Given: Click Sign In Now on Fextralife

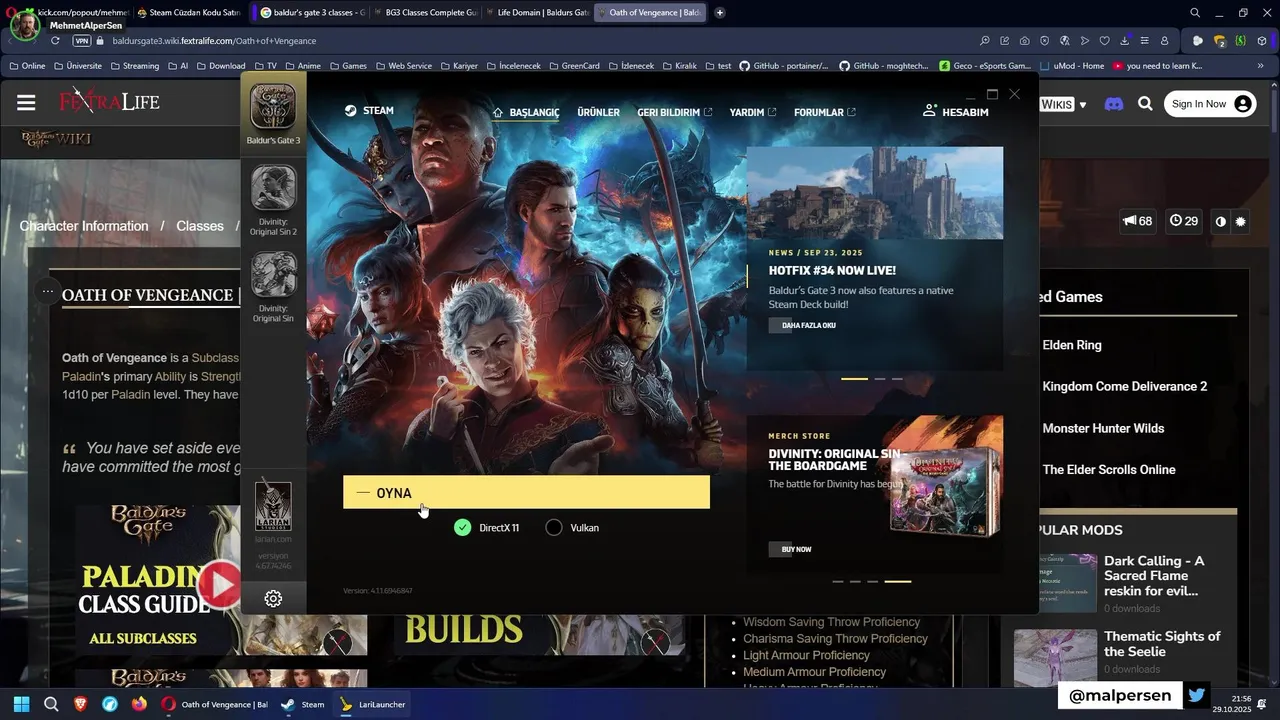Looking at the screenshot, I should tap(1210, 104).
